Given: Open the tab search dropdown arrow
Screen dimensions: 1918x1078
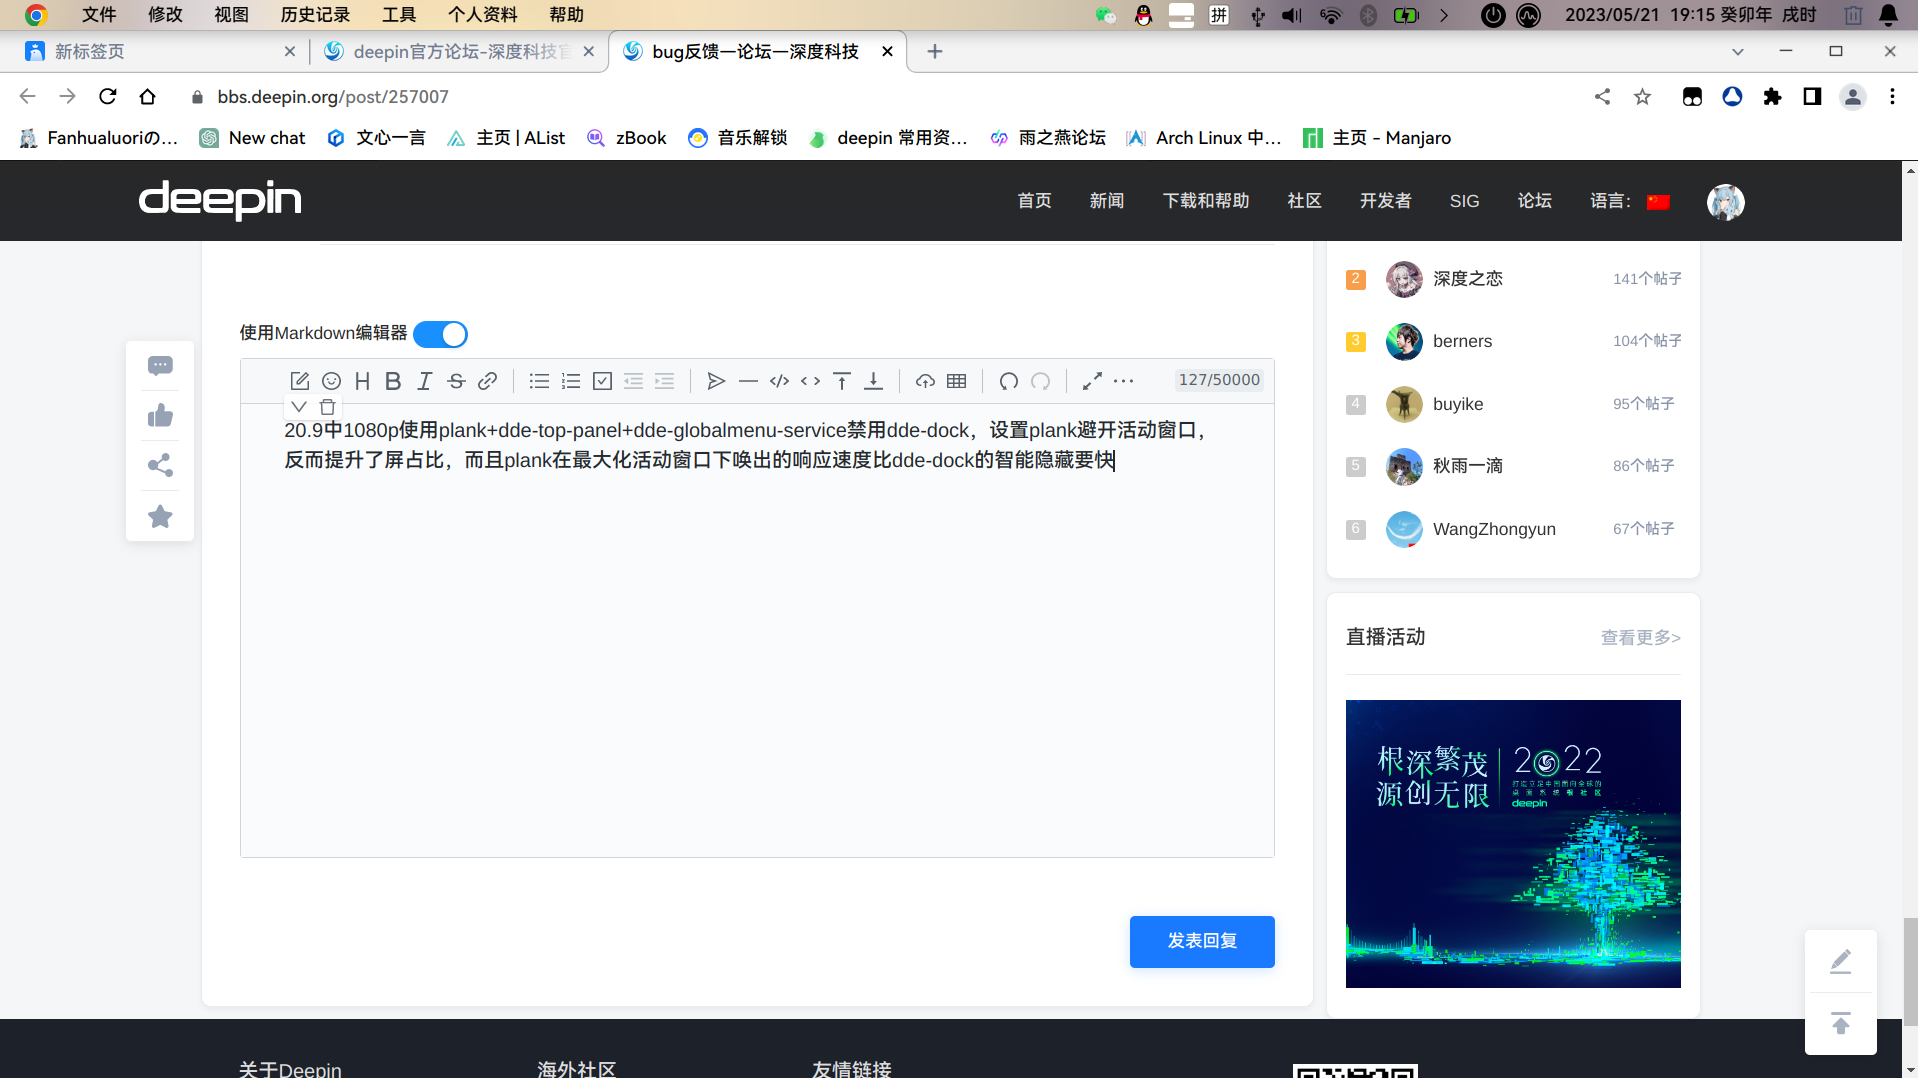Looking at the screenshot, I should coord(1737,52).
